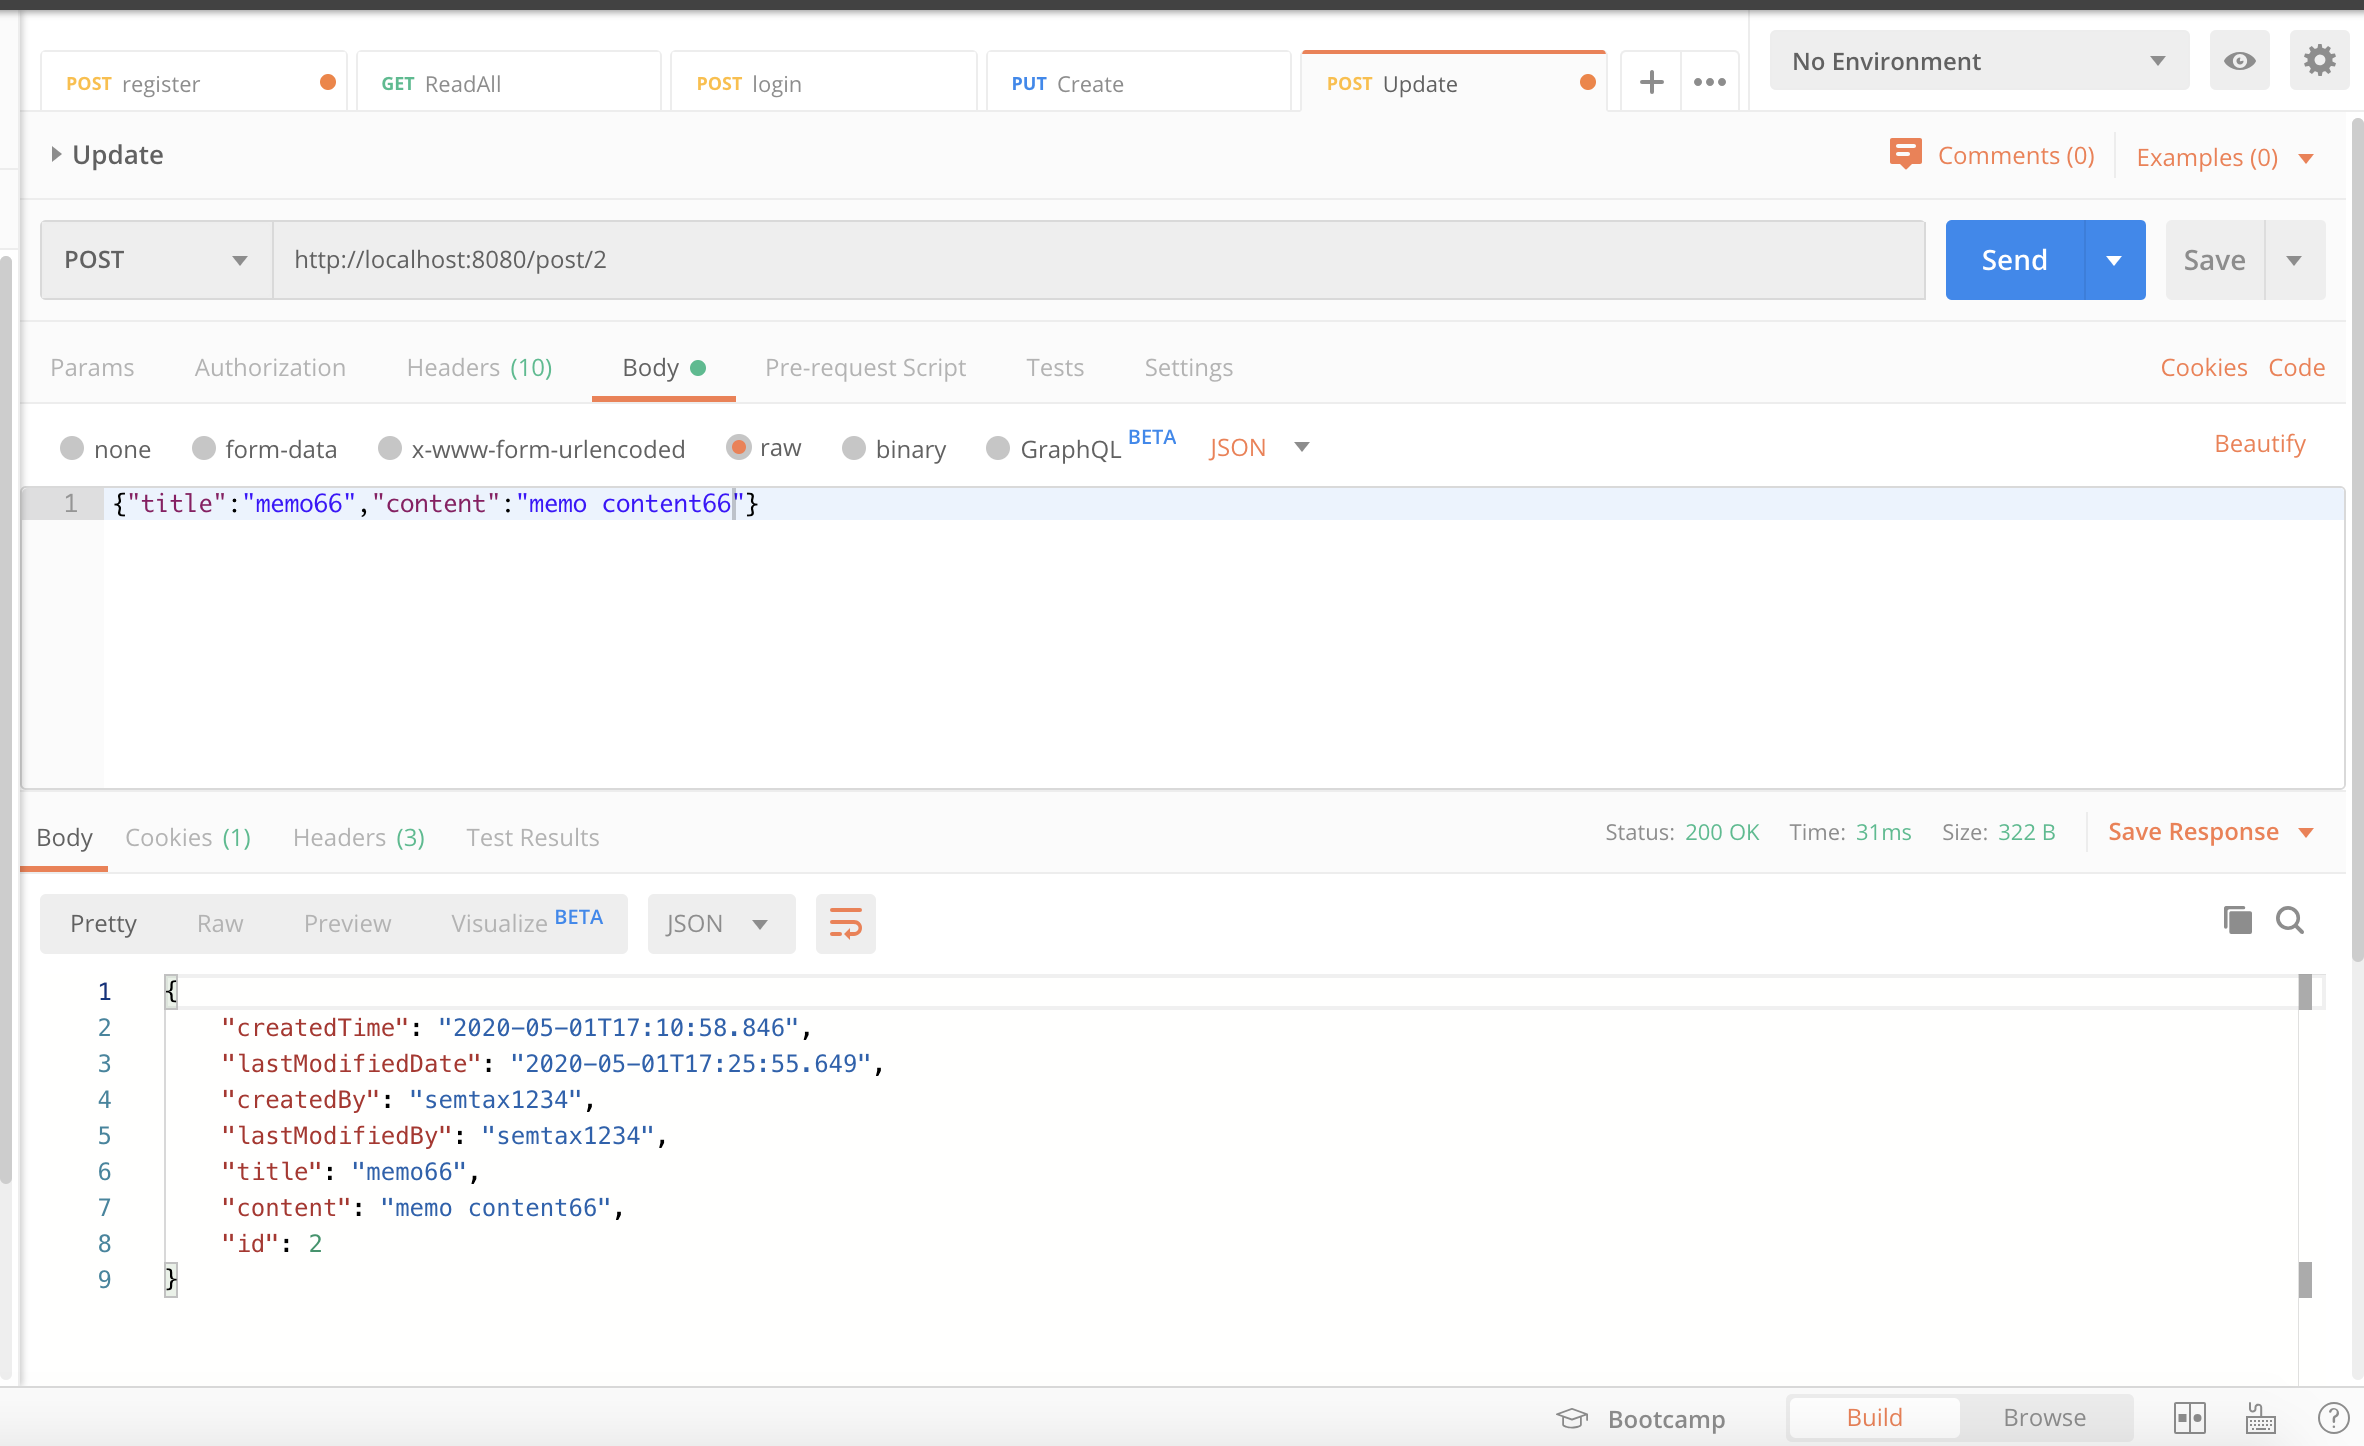This screenshot has height=1446, width=2364.
Task: Select the form-data body radio button
Action: (x=204, y=448)
